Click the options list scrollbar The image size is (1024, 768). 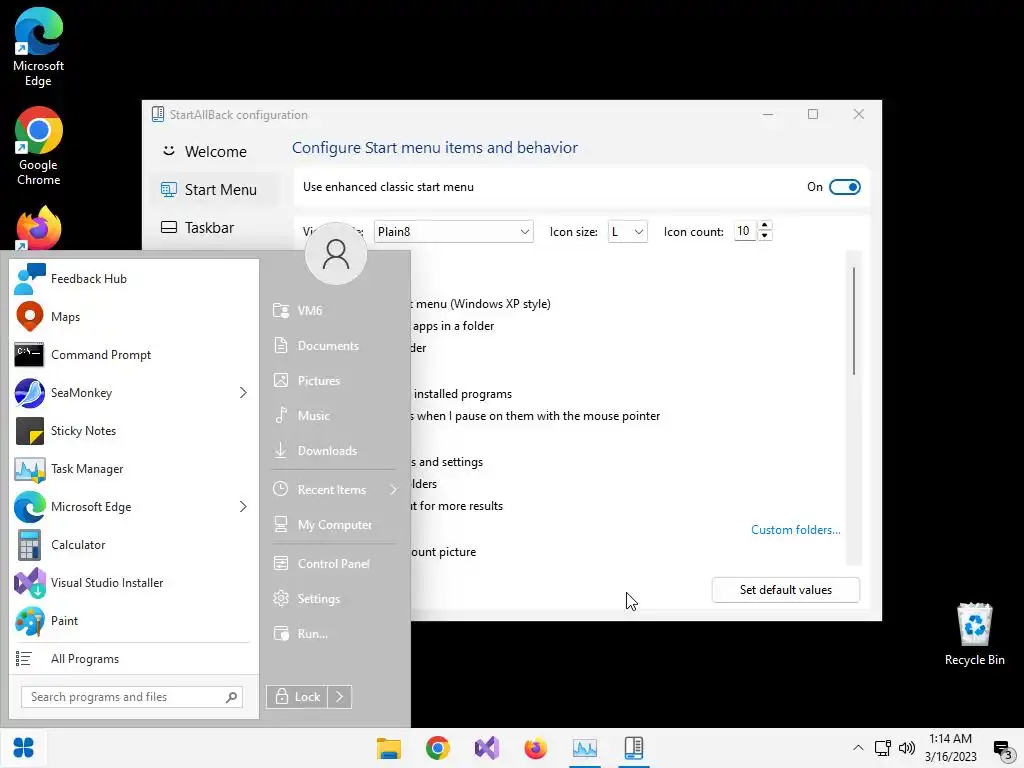tap(854, 321)
